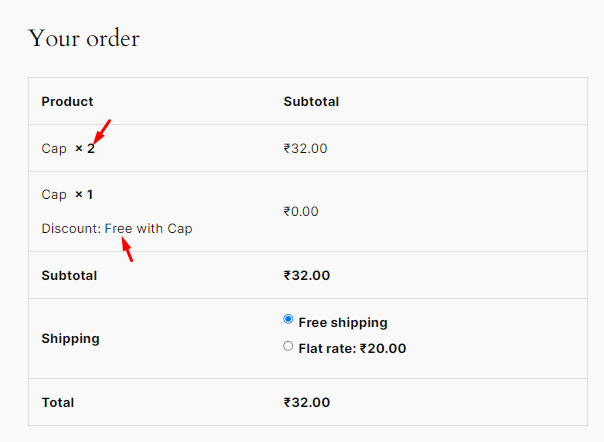Select the Free shipping radio button

click(x=288, y=319)
